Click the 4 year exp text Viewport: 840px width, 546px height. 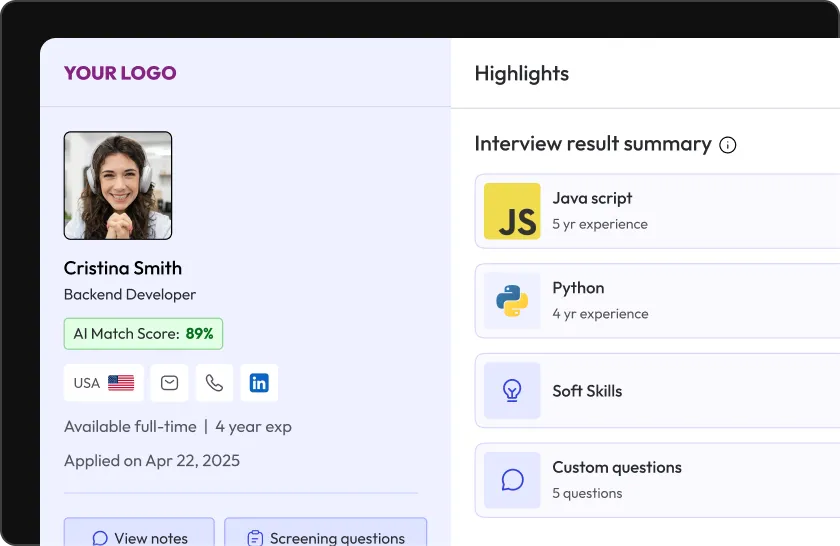tap(253, 427)
